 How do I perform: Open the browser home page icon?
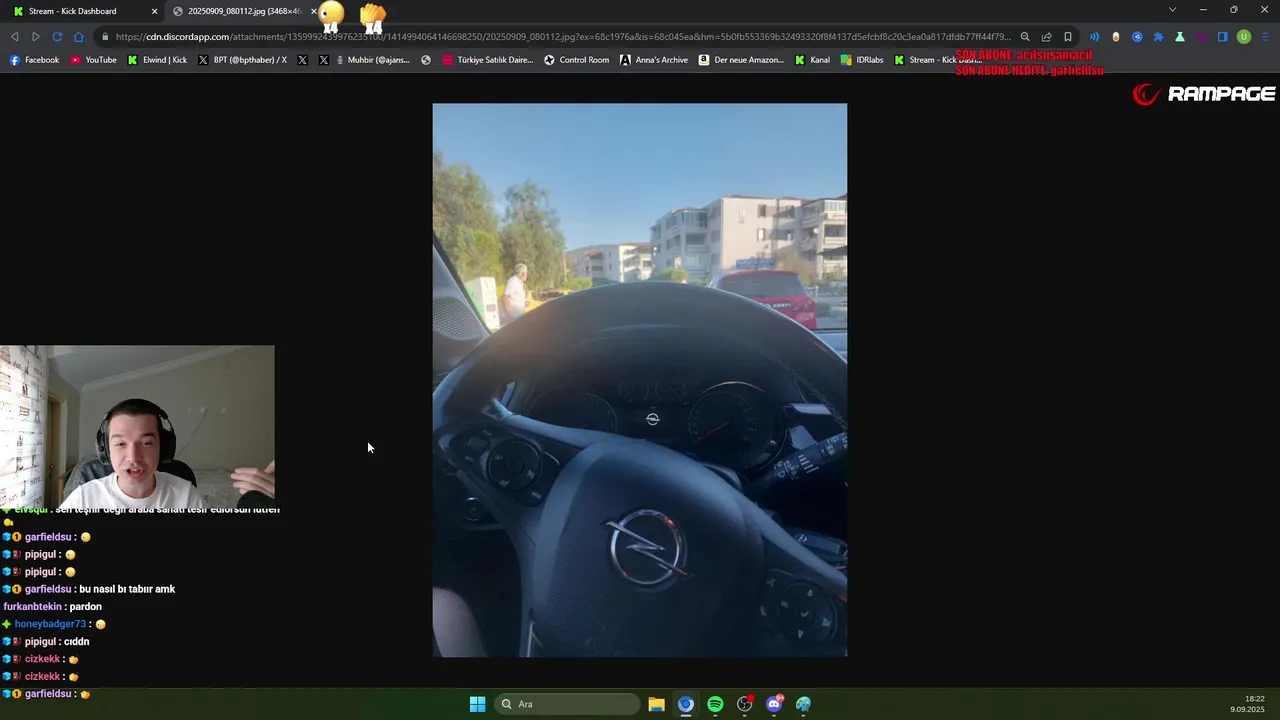coord(79,37)
